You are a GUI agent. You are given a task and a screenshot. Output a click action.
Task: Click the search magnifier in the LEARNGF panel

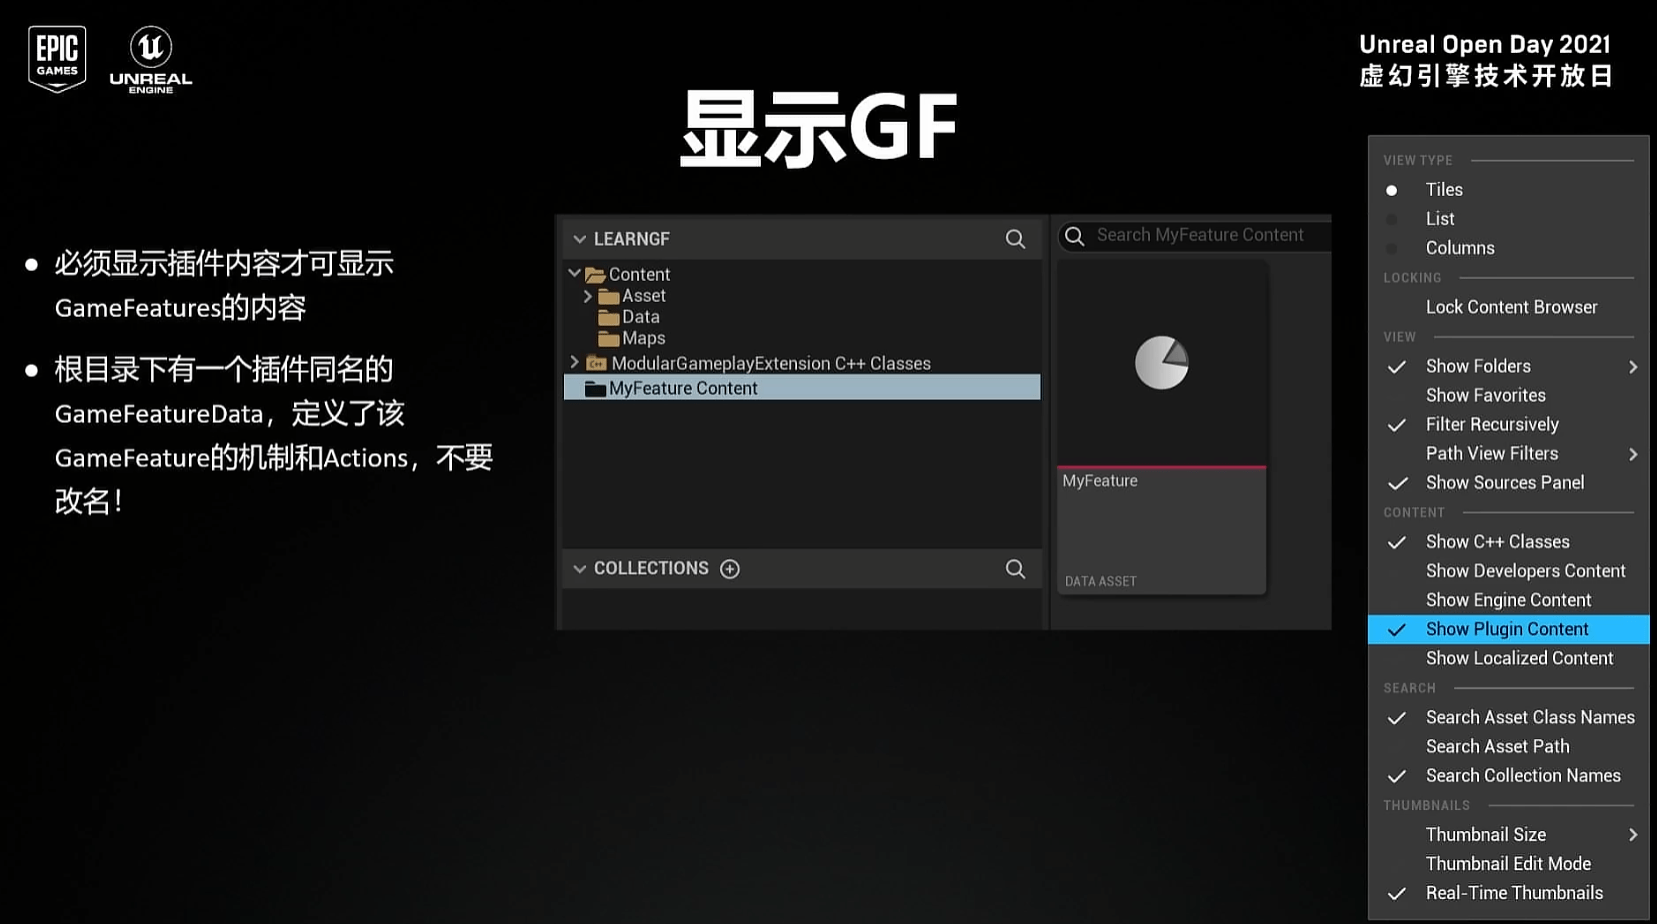(1015, 239)
